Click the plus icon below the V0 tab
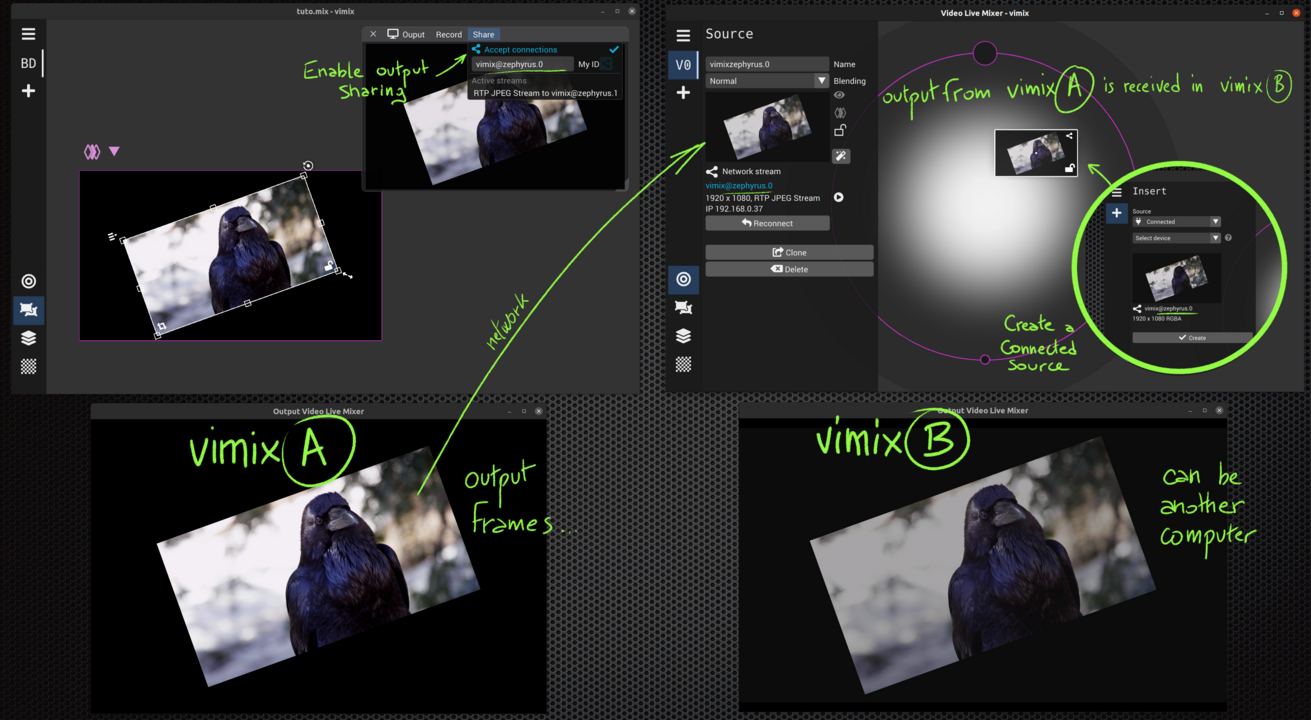The width and height of the screenshot is (1311, 720). pyautogui.click(x=683, y=93)
